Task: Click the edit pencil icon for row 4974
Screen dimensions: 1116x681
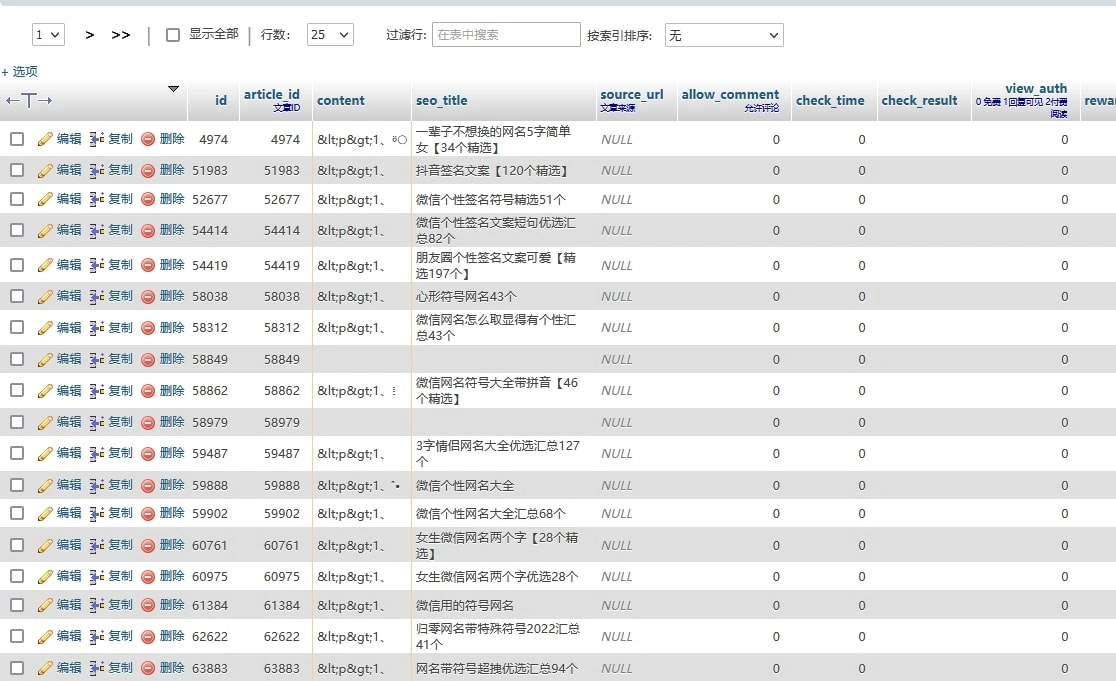Action: (x=45, y=140)
